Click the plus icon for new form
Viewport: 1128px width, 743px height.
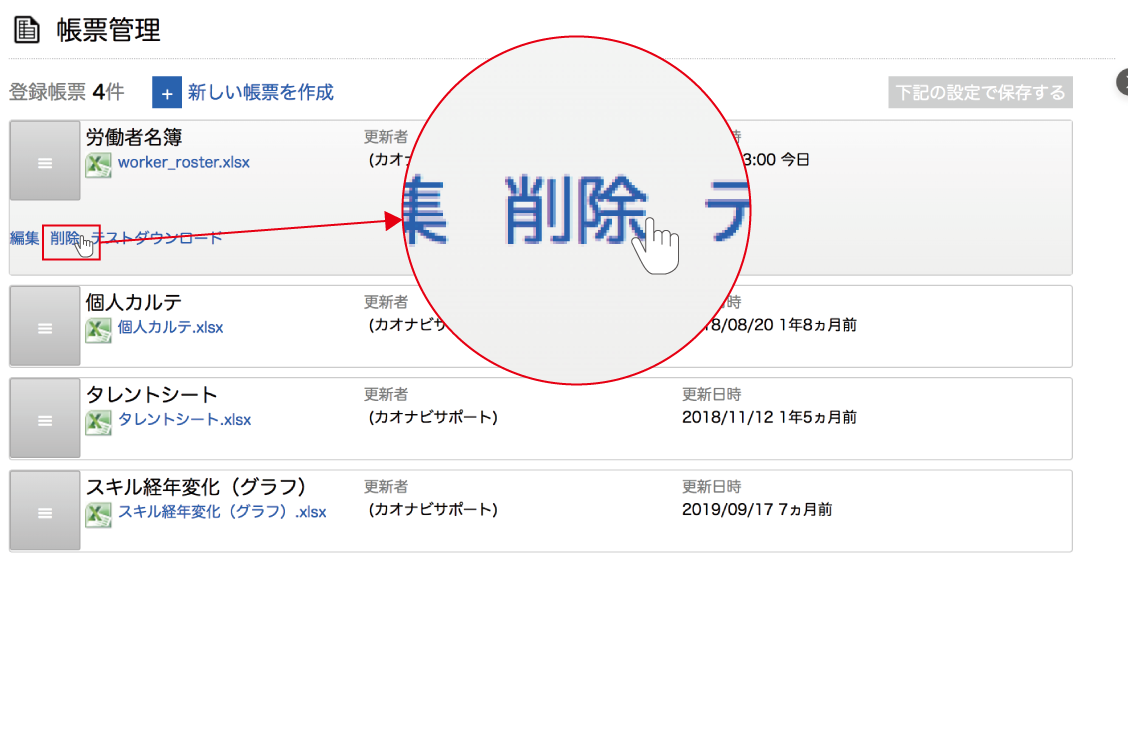coord(167,93)
